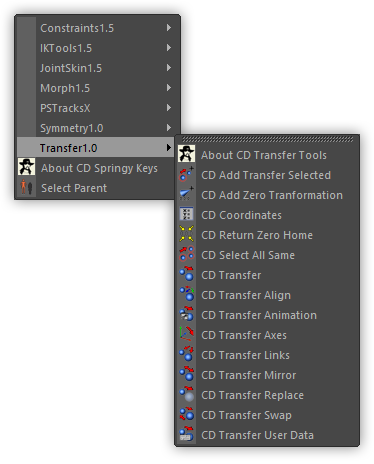
Task: Click the yellow CD Return Zero Home icon
Action: tap(186, 235)
